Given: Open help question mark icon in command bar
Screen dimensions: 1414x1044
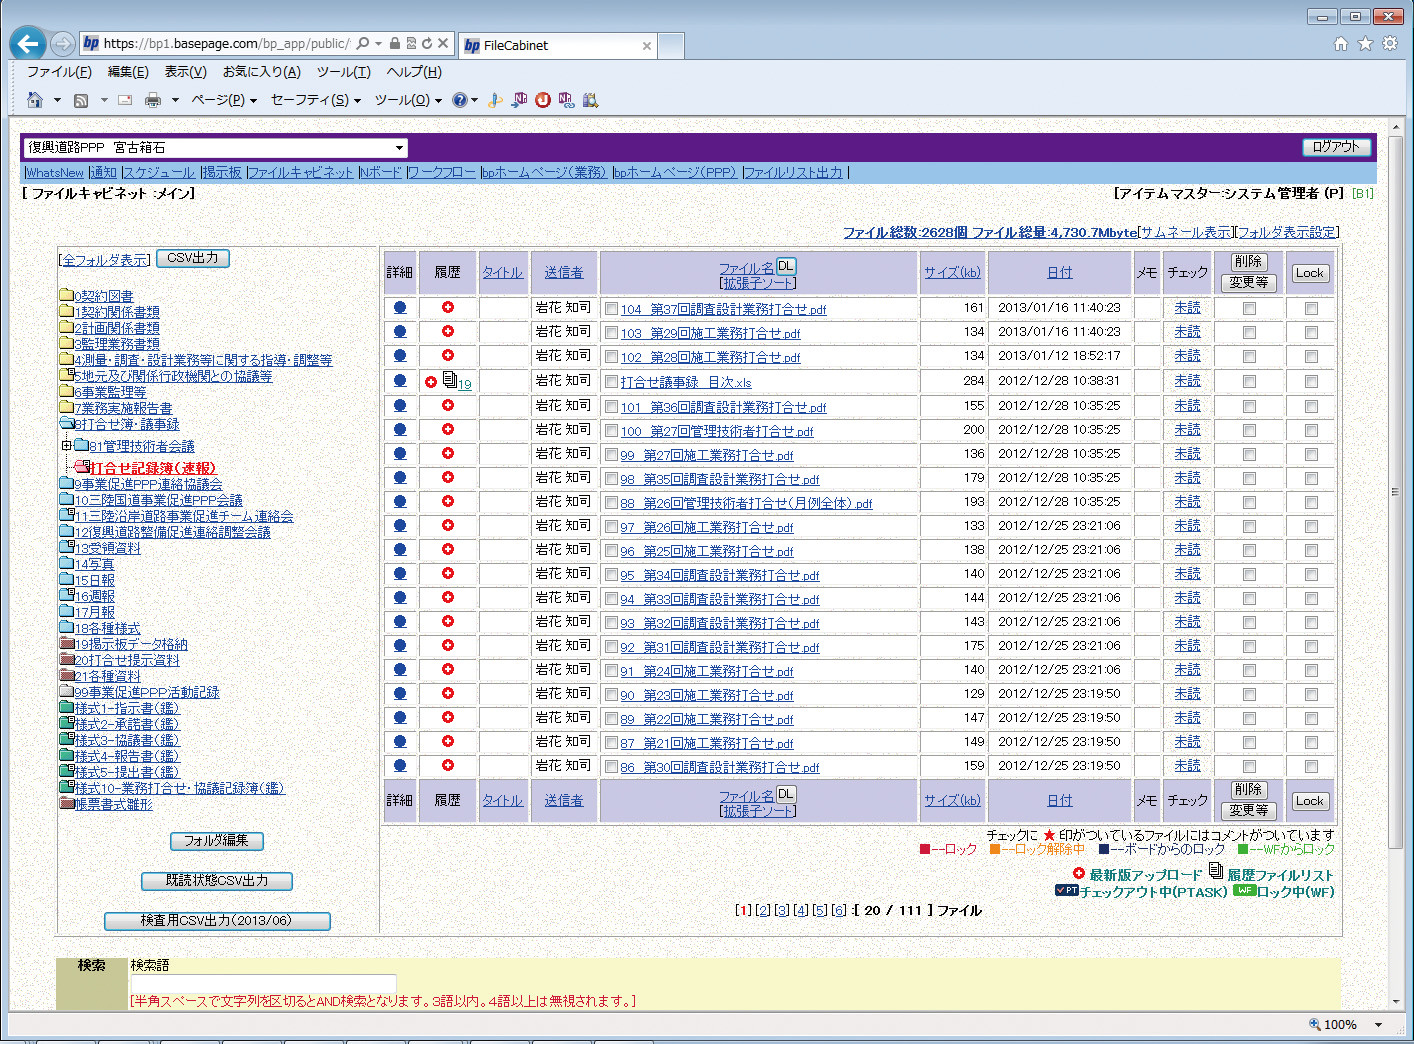Looking at the screenshot, I should coord(459,100).
